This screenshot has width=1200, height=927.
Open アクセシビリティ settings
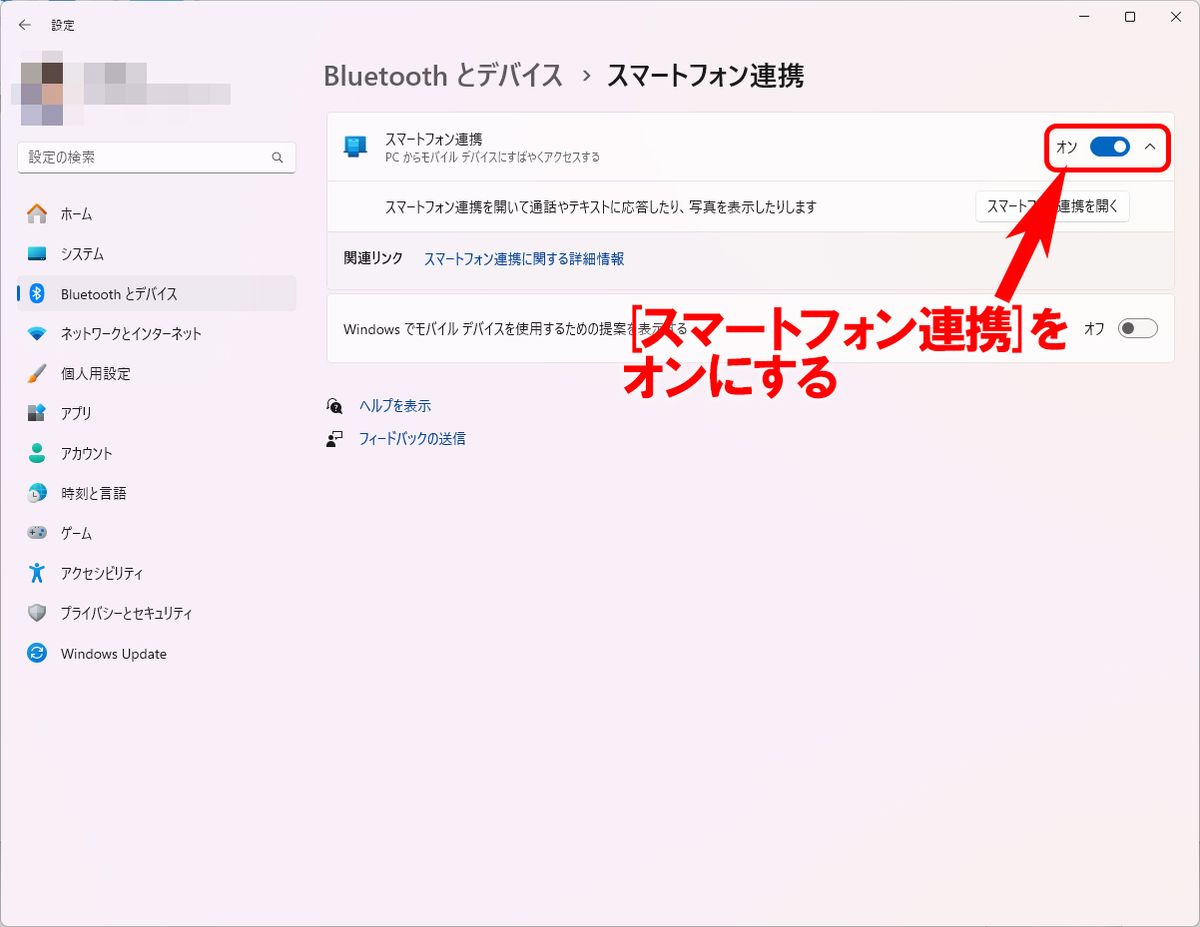coord(157,573)
